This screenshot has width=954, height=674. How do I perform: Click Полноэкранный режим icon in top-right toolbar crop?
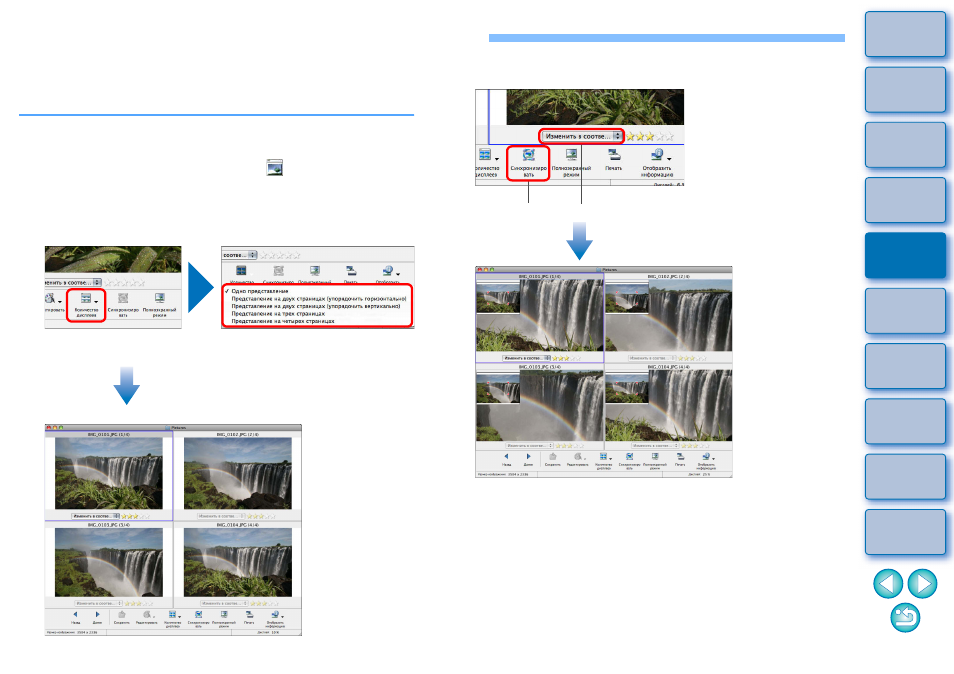click(571, 155)
